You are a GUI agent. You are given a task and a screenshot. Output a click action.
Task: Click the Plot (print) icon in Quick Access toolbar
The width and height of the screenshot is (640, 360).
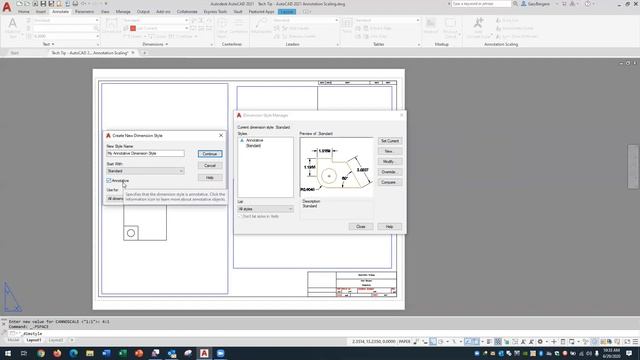[75, 4]
